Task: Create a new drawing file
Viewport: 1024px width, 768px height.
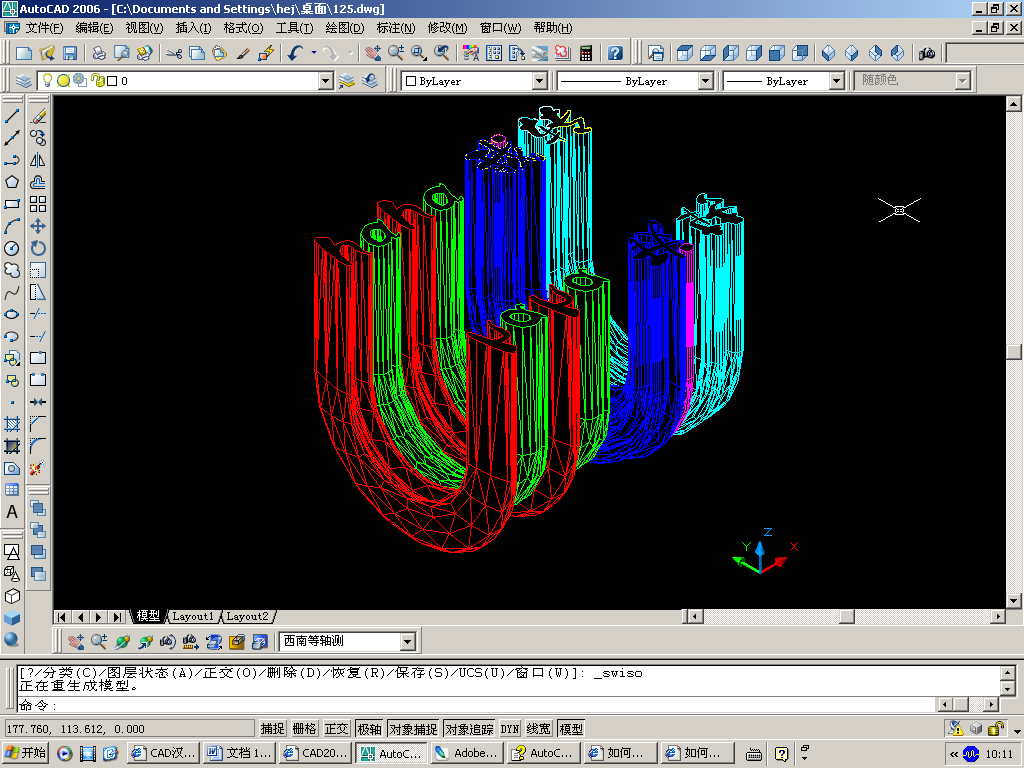Action: pyautogui.click(x=24, y=54)
